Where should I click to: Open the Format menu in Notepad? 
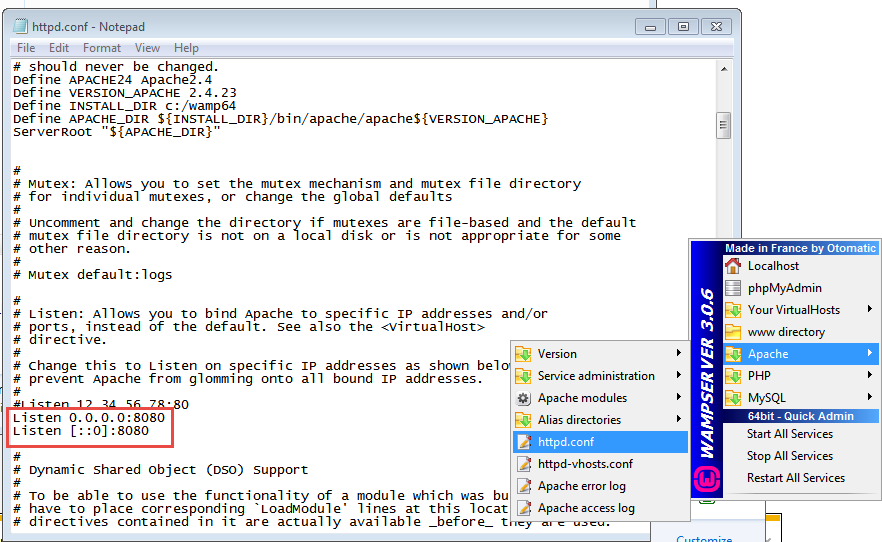[102, 48]
